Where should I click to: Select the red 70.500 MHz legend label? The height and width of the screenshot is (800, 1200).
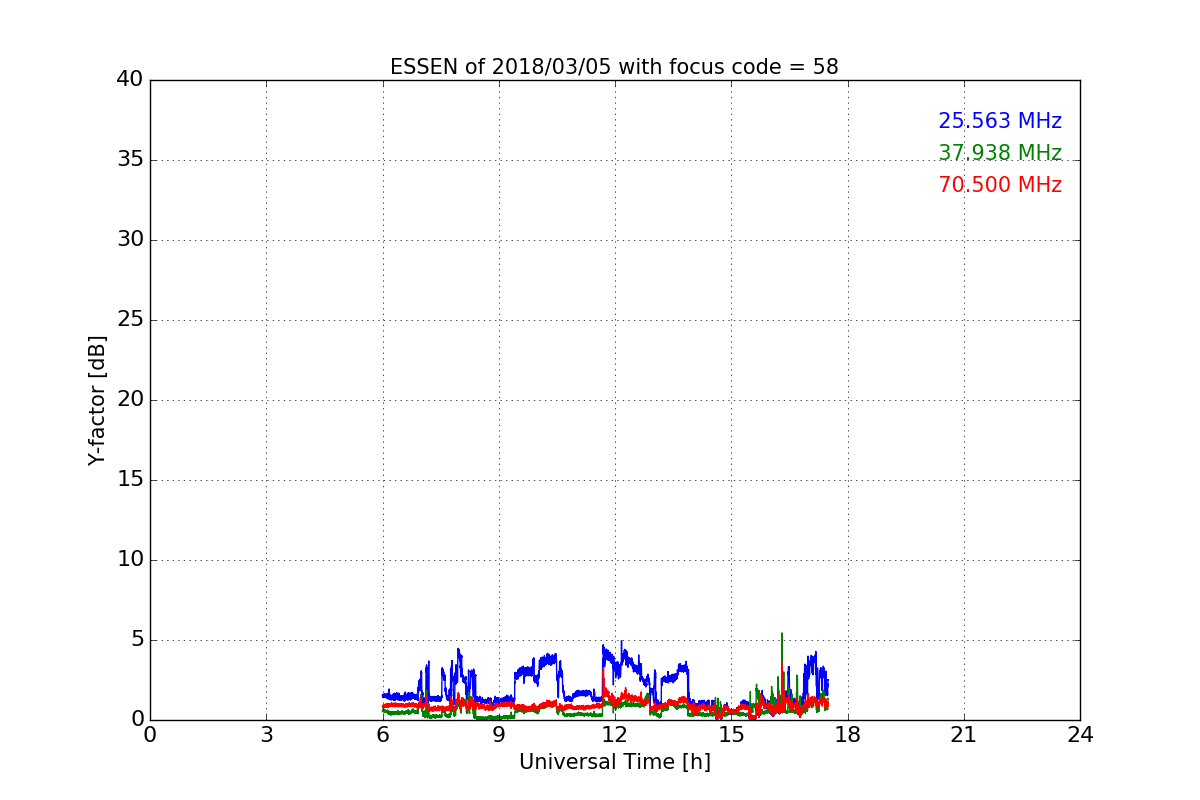pyautogui.click(x=1000, y=185)
